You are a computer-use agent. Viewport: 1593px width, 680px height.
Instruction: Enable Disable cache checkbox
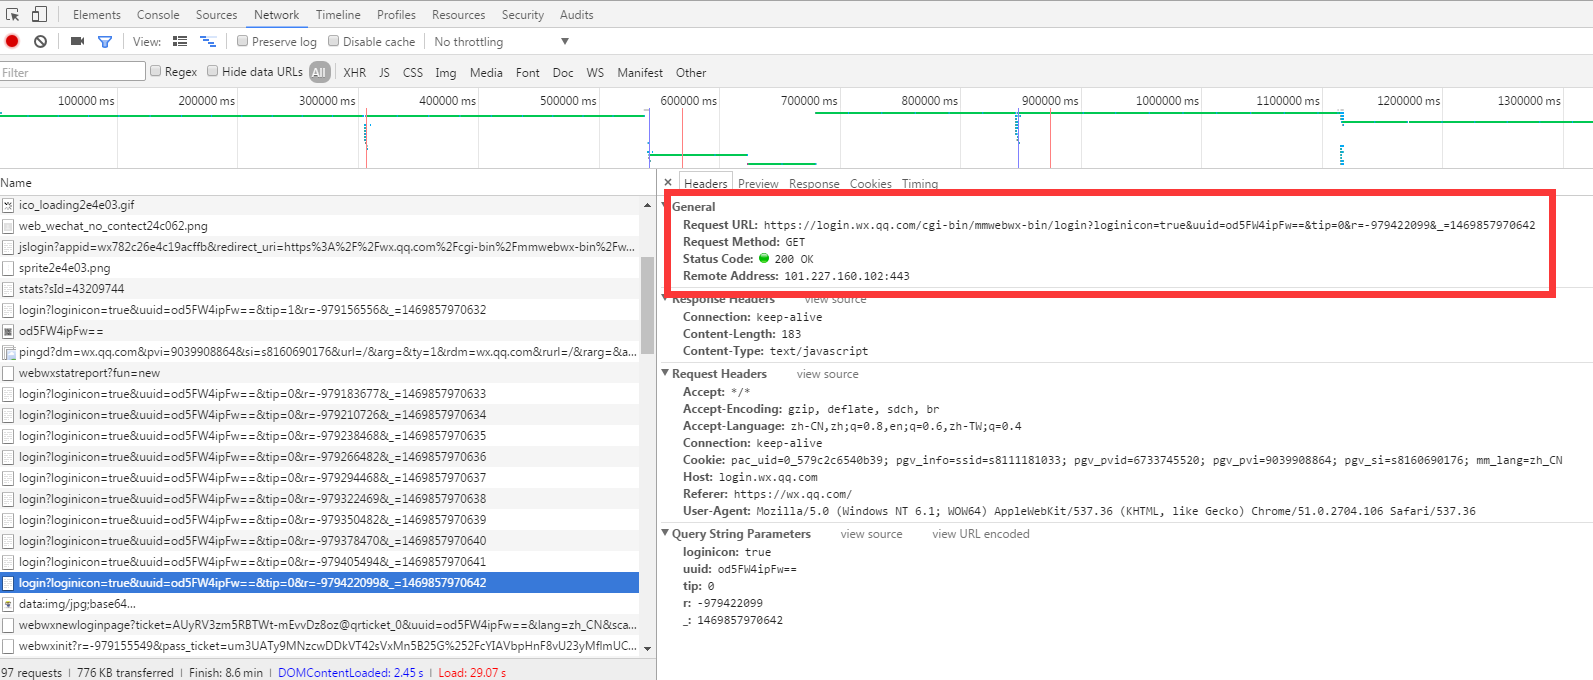click(x=334, y=41)
